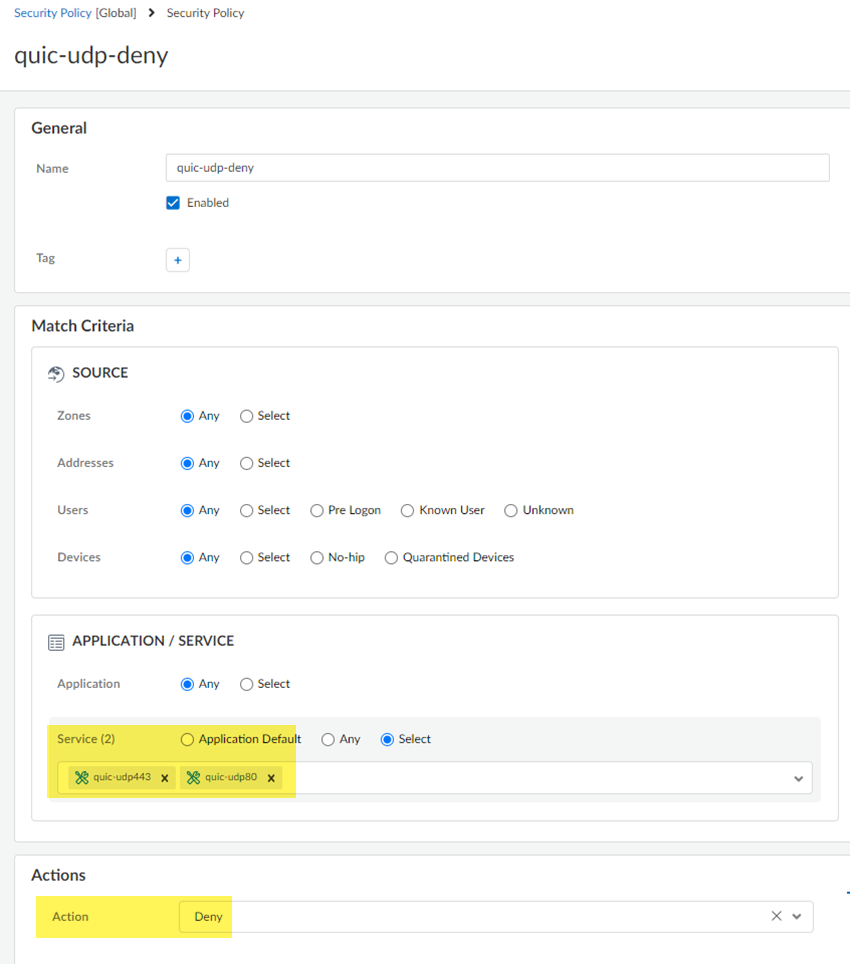Open the Action dropdown arrow
The height and width of the screenshot is (965, 850).
pos(797,916)
